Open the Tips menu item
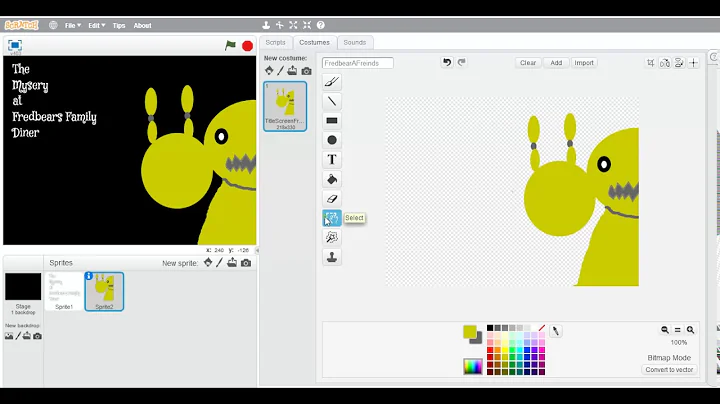This screenshot has width=720, height=404. point(119,26)
